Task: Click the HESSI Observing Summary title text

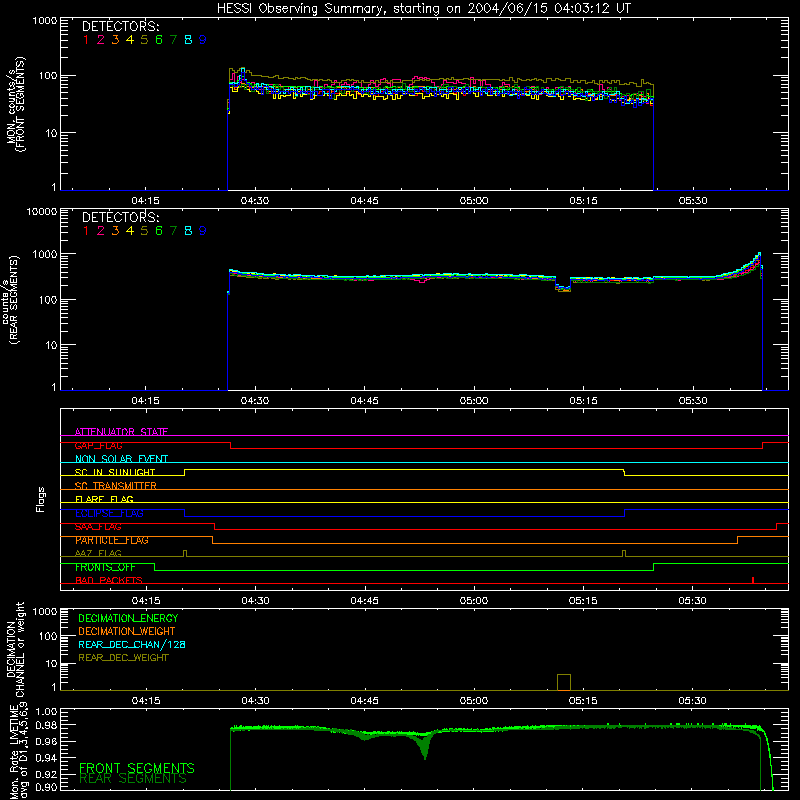Action: click(x=423, y=9)
